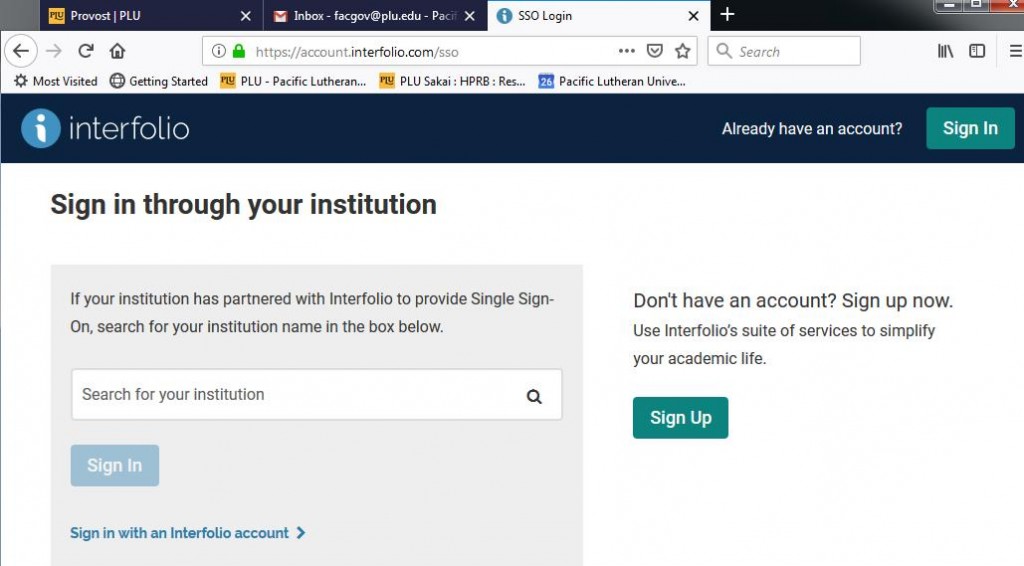Toggle the sidebar view icon
This screenshot has width=1024, height=566.
point(977,51)
